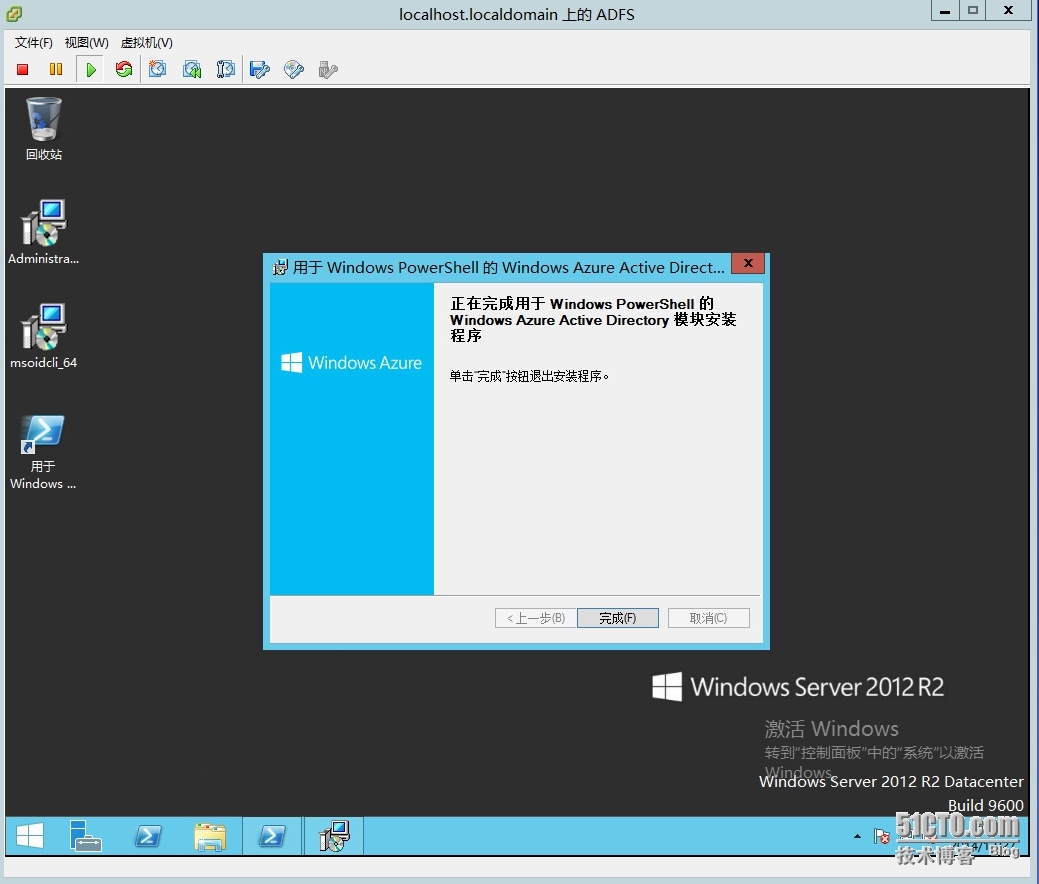
Task: Close the Azure AD module installer dialog
Action: click(x=748, y=263)
